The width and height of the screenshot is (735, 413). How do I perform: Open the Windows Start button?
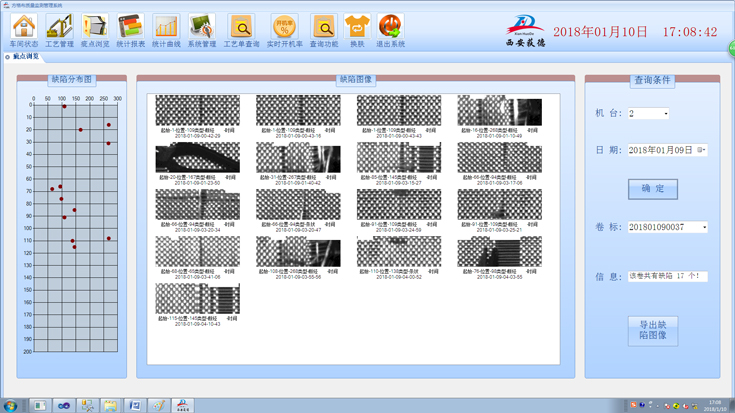11,405
